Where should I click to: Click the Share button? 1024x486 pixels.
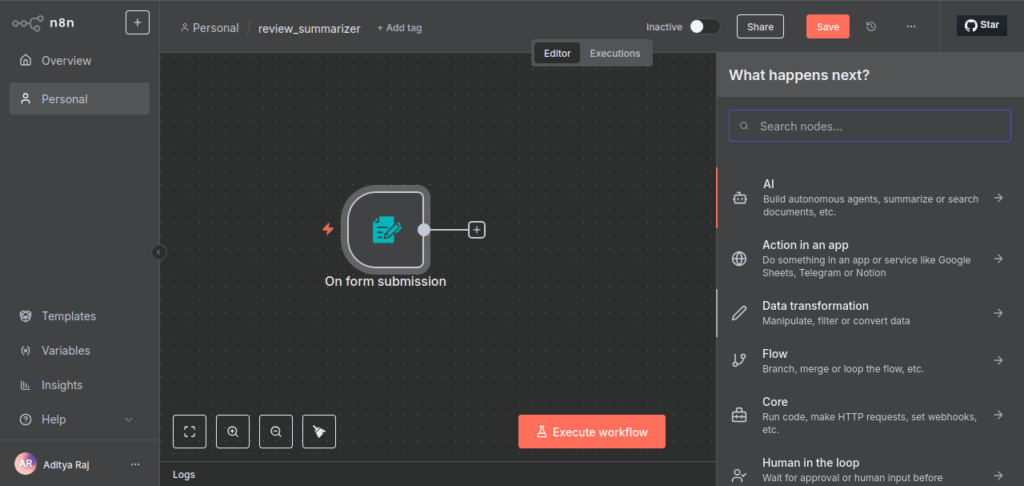[760, 27]
